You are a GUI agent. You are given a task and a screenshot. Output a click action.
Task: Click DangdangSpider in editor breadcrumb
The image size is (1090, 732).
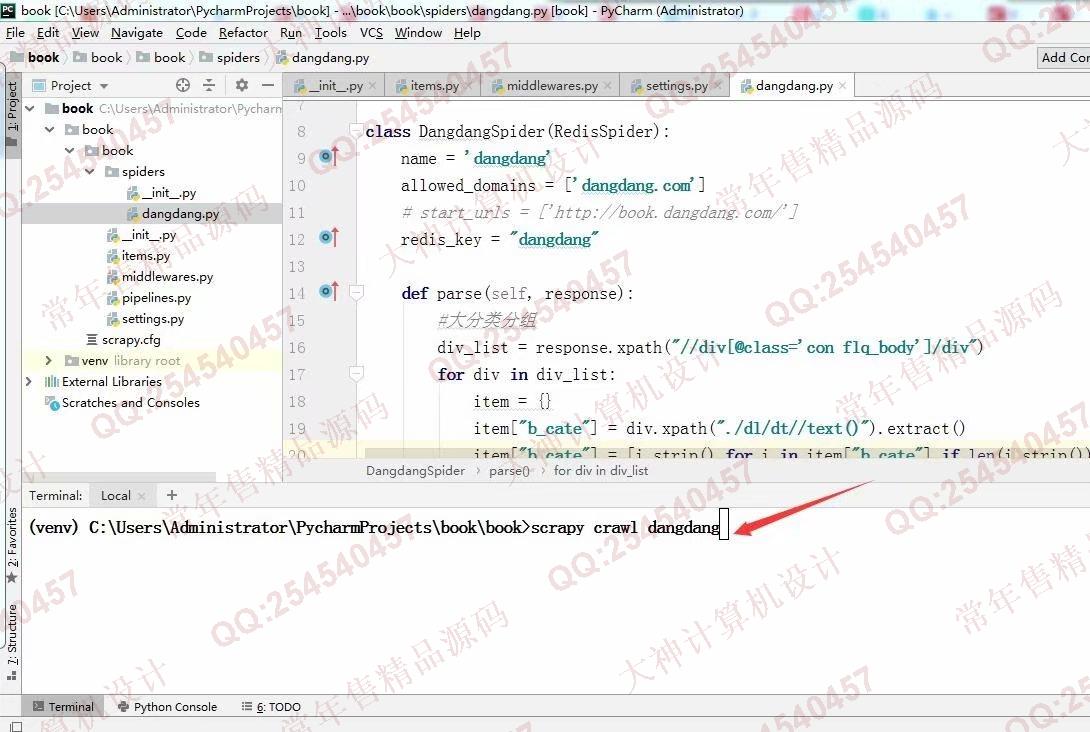coord(415,471)
